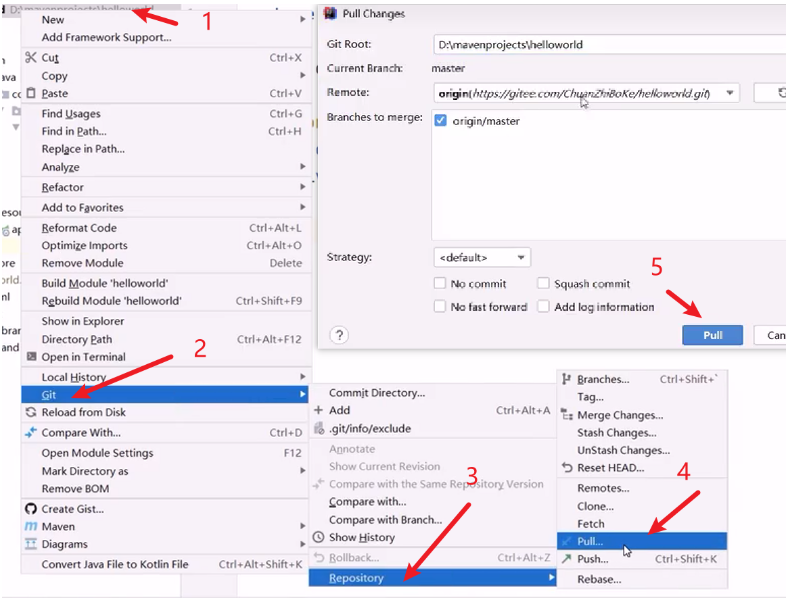Click the Push green arrow icon
804x598 pixels.
pyautogui.click(x=567, y=559)
